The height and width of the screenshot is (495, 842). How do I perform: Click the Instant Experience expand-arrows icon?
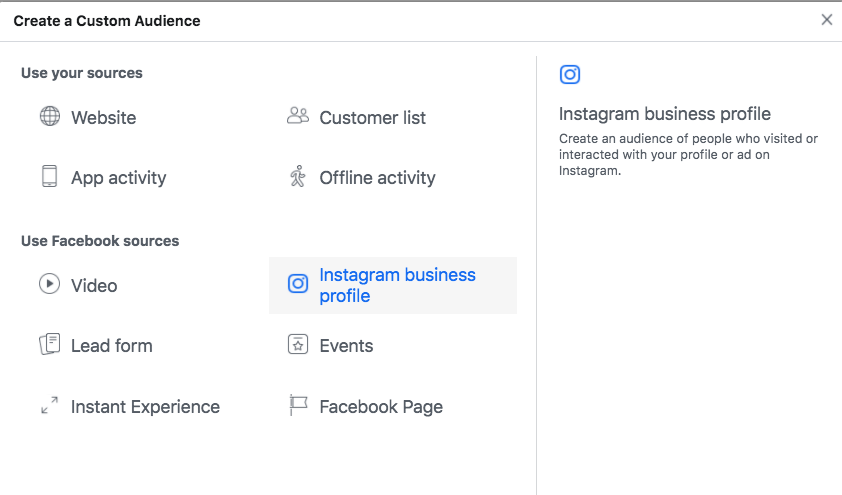coord(49,405)
